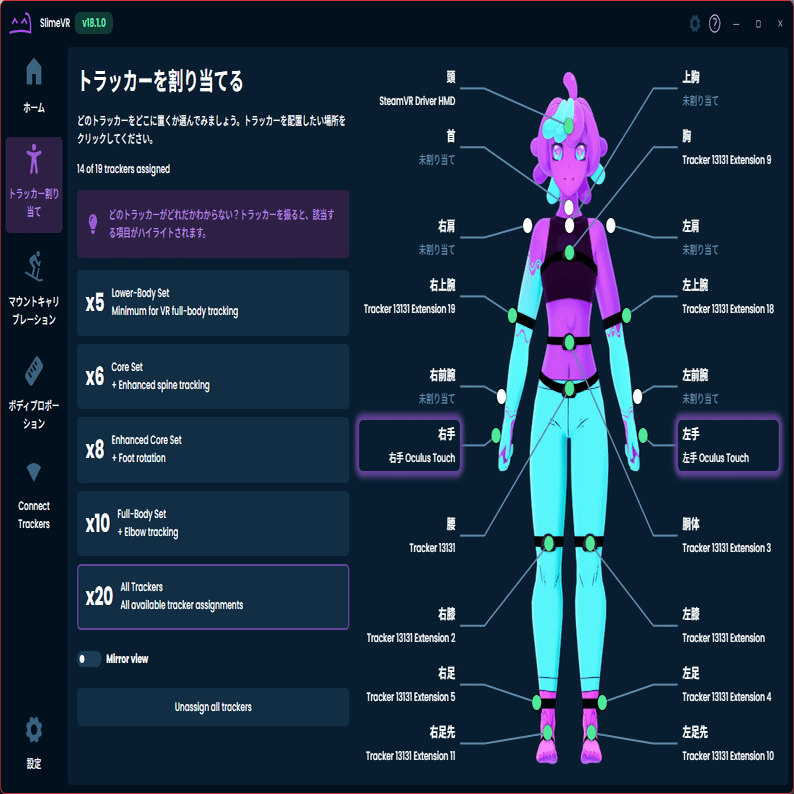This screenshot has height=794, width=794.
Task: Open the 右手 Oculus Touch slot
Action: pos(410,446)
